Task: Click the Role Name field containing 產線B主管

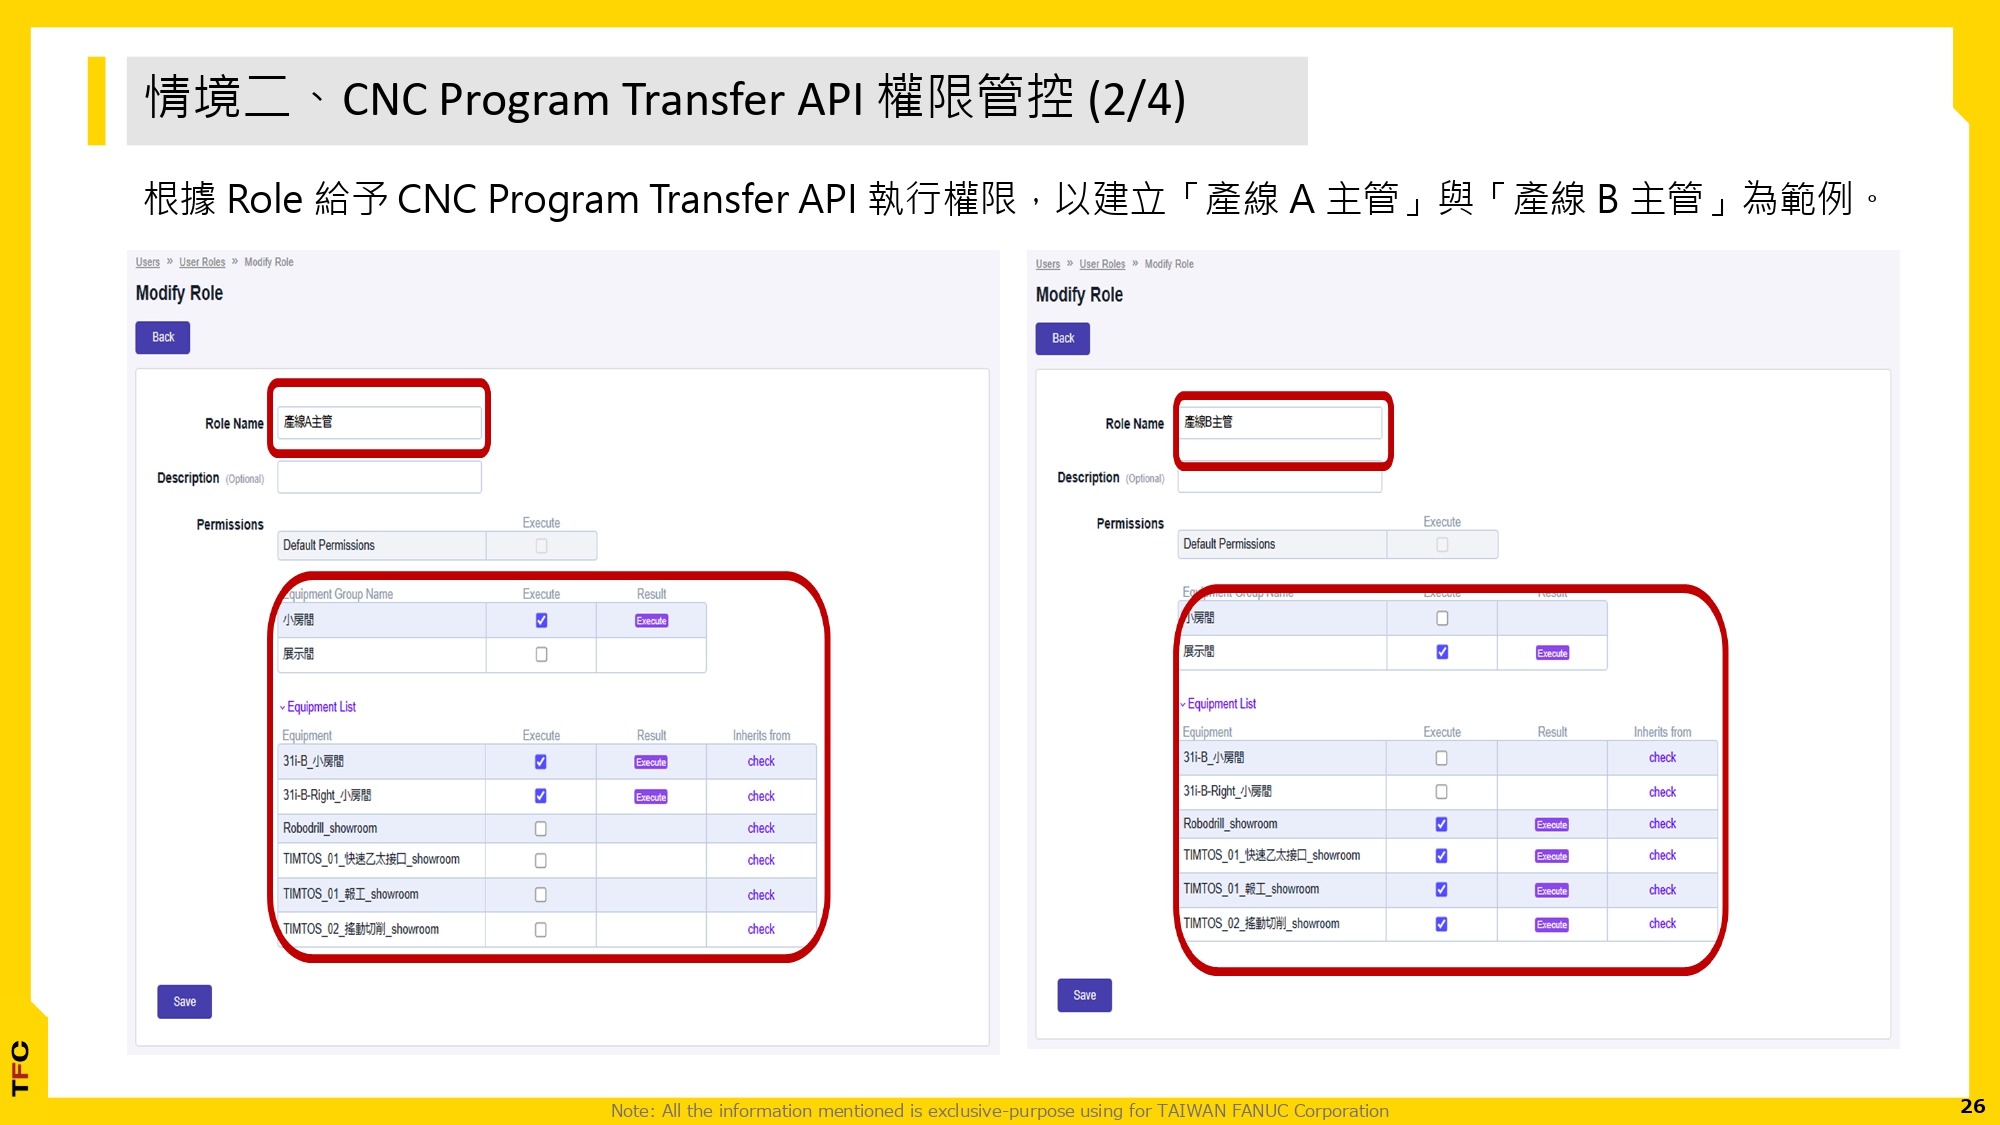Action: 1280,422
